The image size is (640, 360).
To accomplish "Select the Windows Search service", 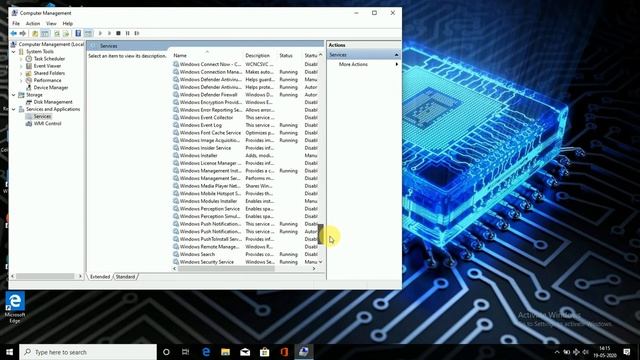I will coord(197,254).
